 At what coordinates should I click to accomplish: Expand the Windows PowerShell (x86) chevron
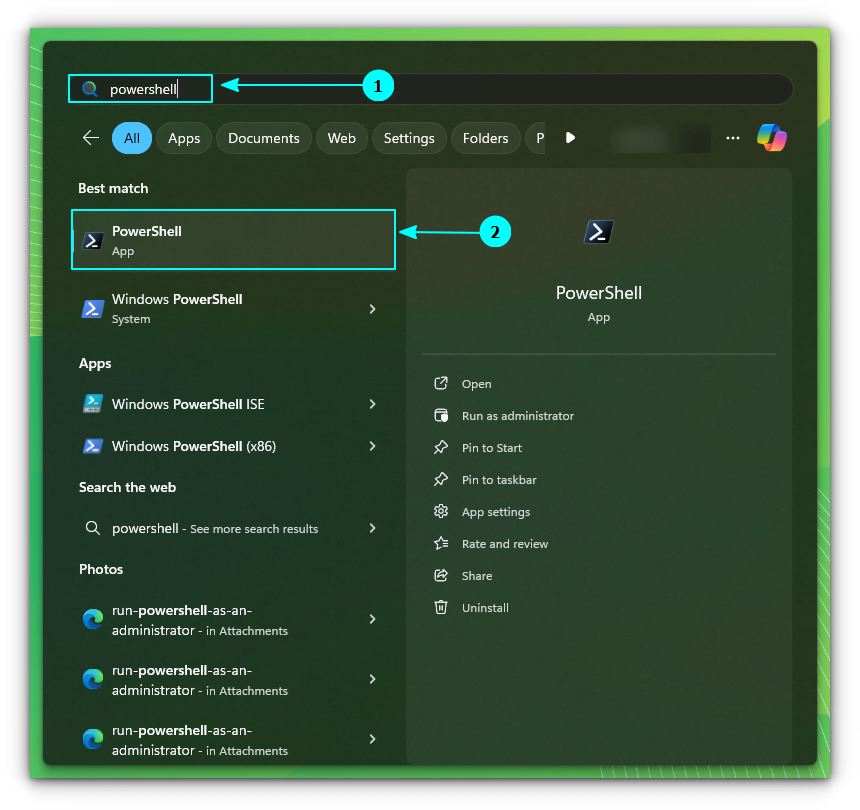372,446
